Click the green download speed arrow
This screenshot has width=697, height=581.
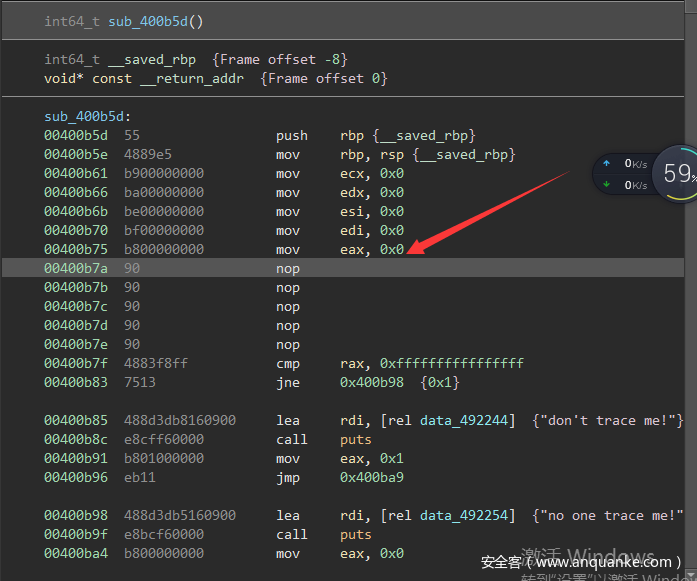click(x=607, y=184)
